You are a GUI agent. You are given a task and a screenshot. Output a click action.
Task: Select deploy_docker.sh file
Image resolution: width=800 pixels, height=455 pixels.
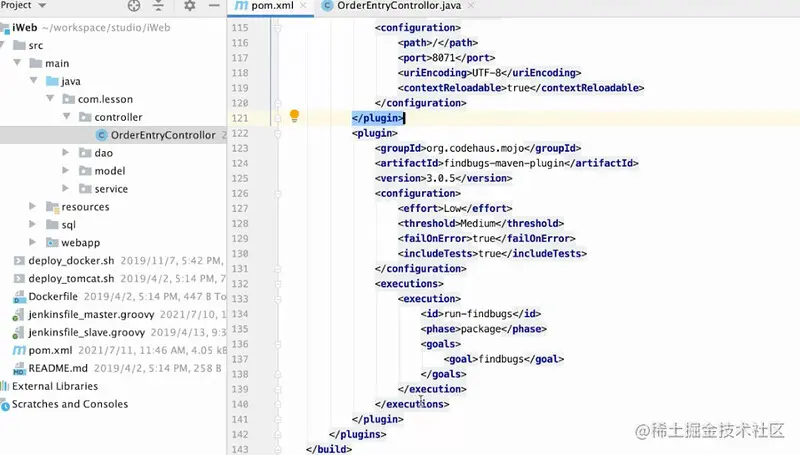pos(71,261)
